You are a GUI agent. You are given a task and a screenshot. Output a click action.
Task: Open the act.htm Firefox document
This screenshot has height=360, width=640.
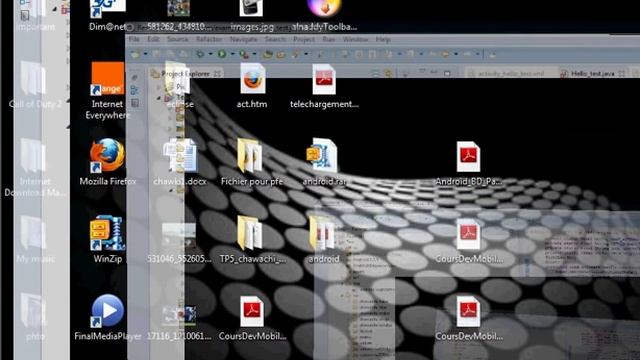[252, 86]
